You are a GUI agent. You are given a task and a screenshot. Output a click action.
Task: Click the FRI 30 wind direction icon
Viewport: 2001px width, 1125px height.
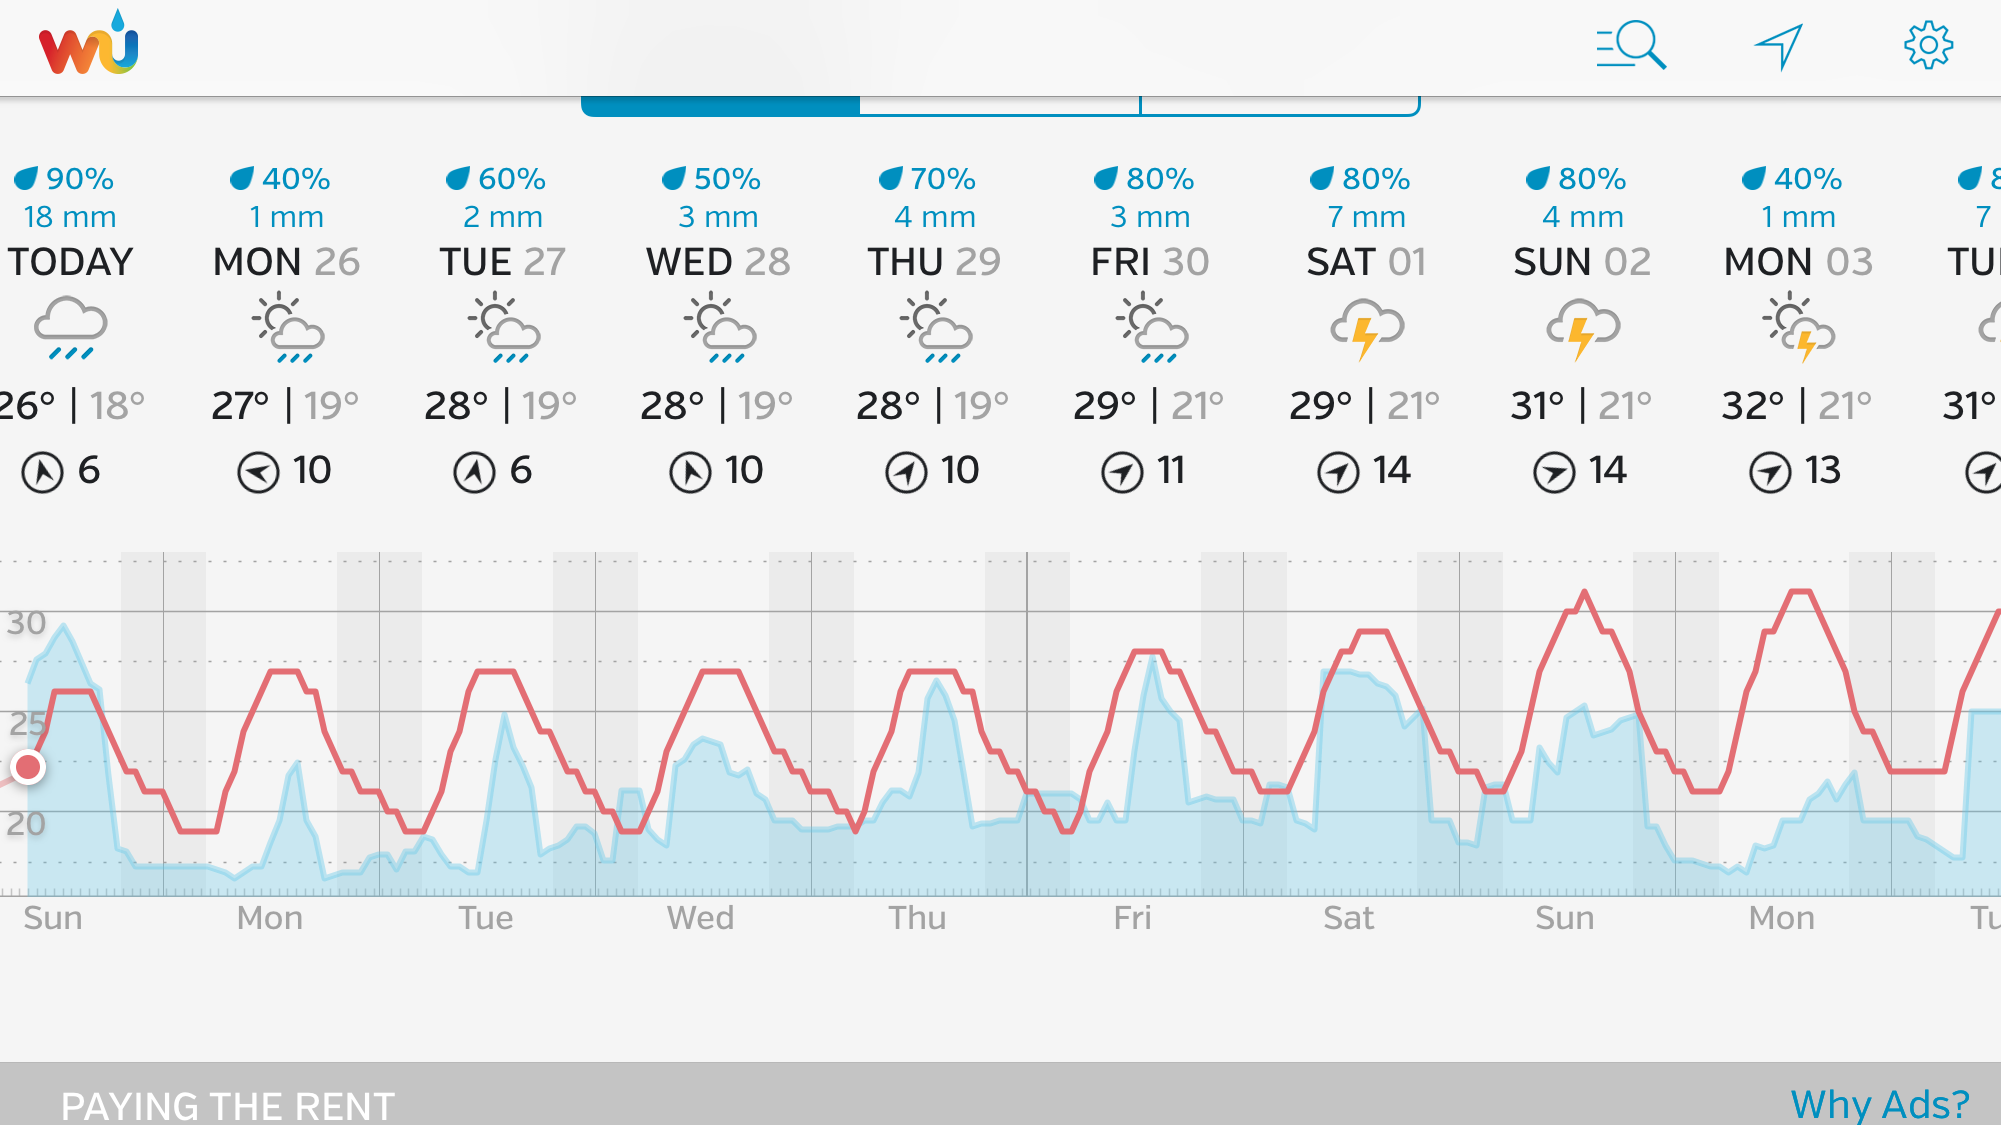point(1122,472)
